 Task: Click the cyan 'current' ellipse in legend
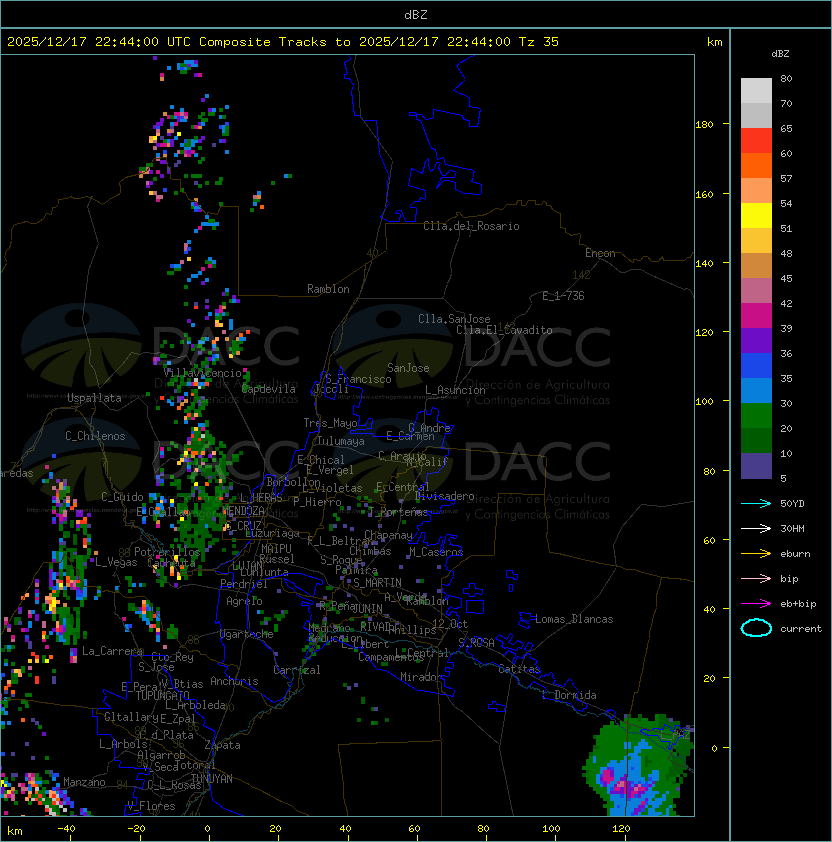756,628
